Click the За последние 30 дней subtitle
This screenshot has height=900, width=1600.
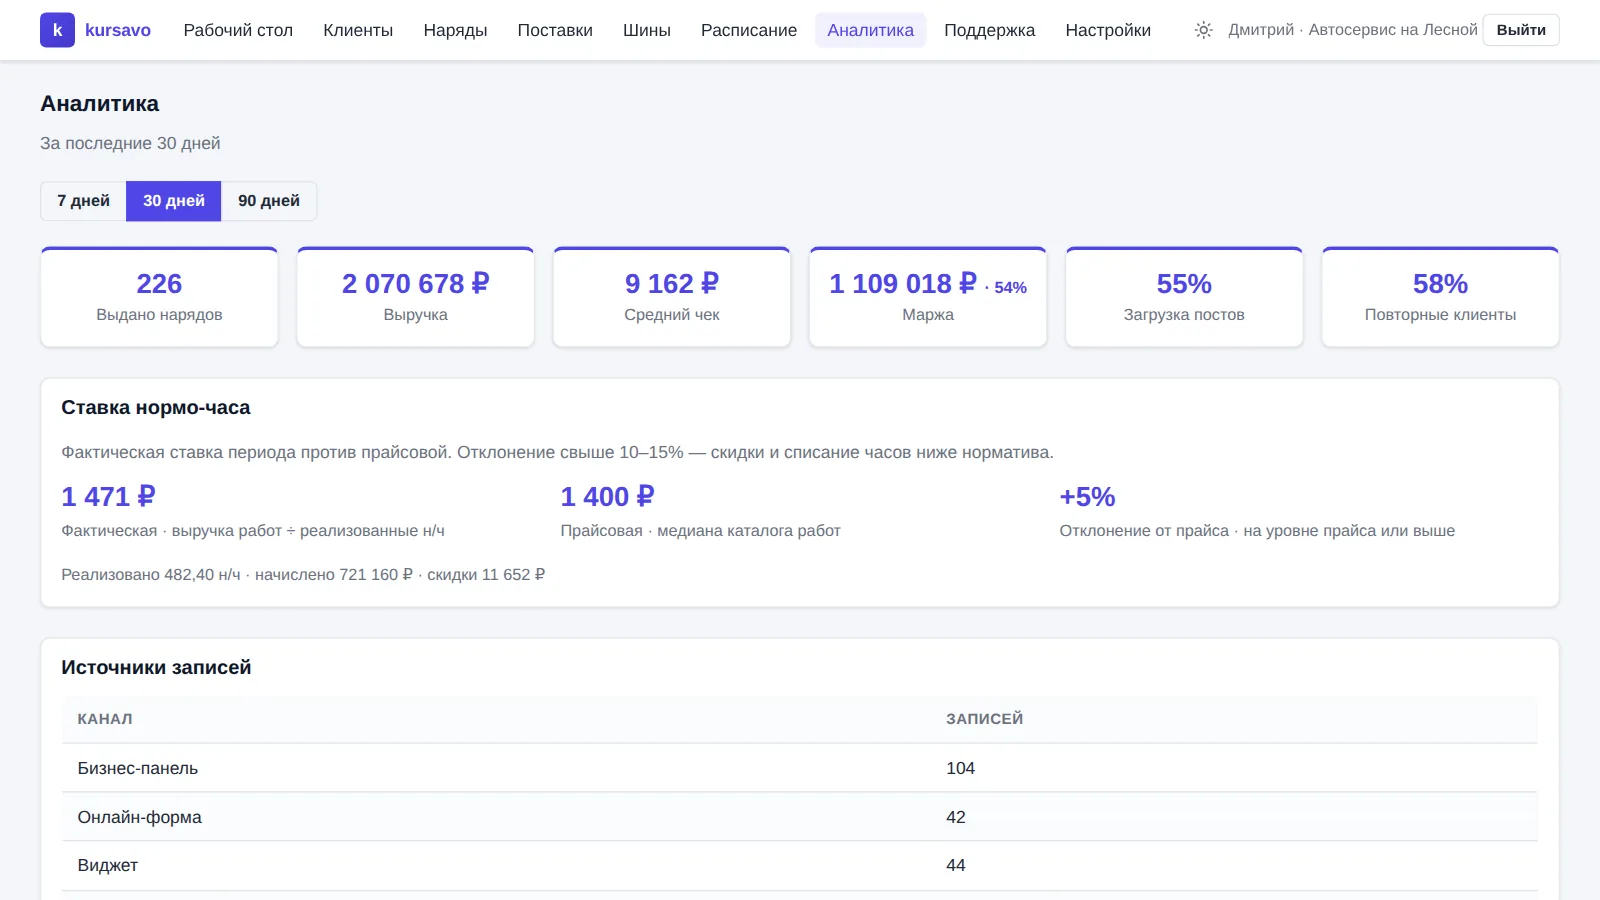130,143
